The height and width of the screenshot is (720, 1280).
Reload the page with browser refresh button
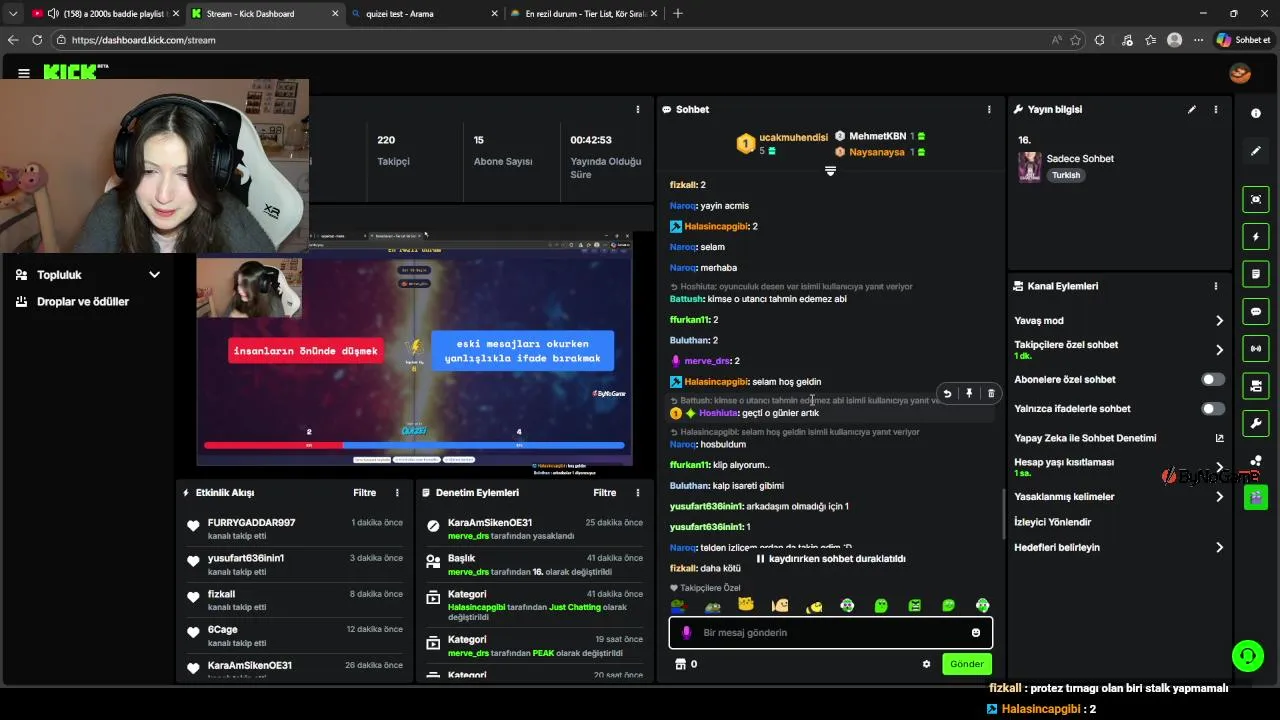coord(37,40)
